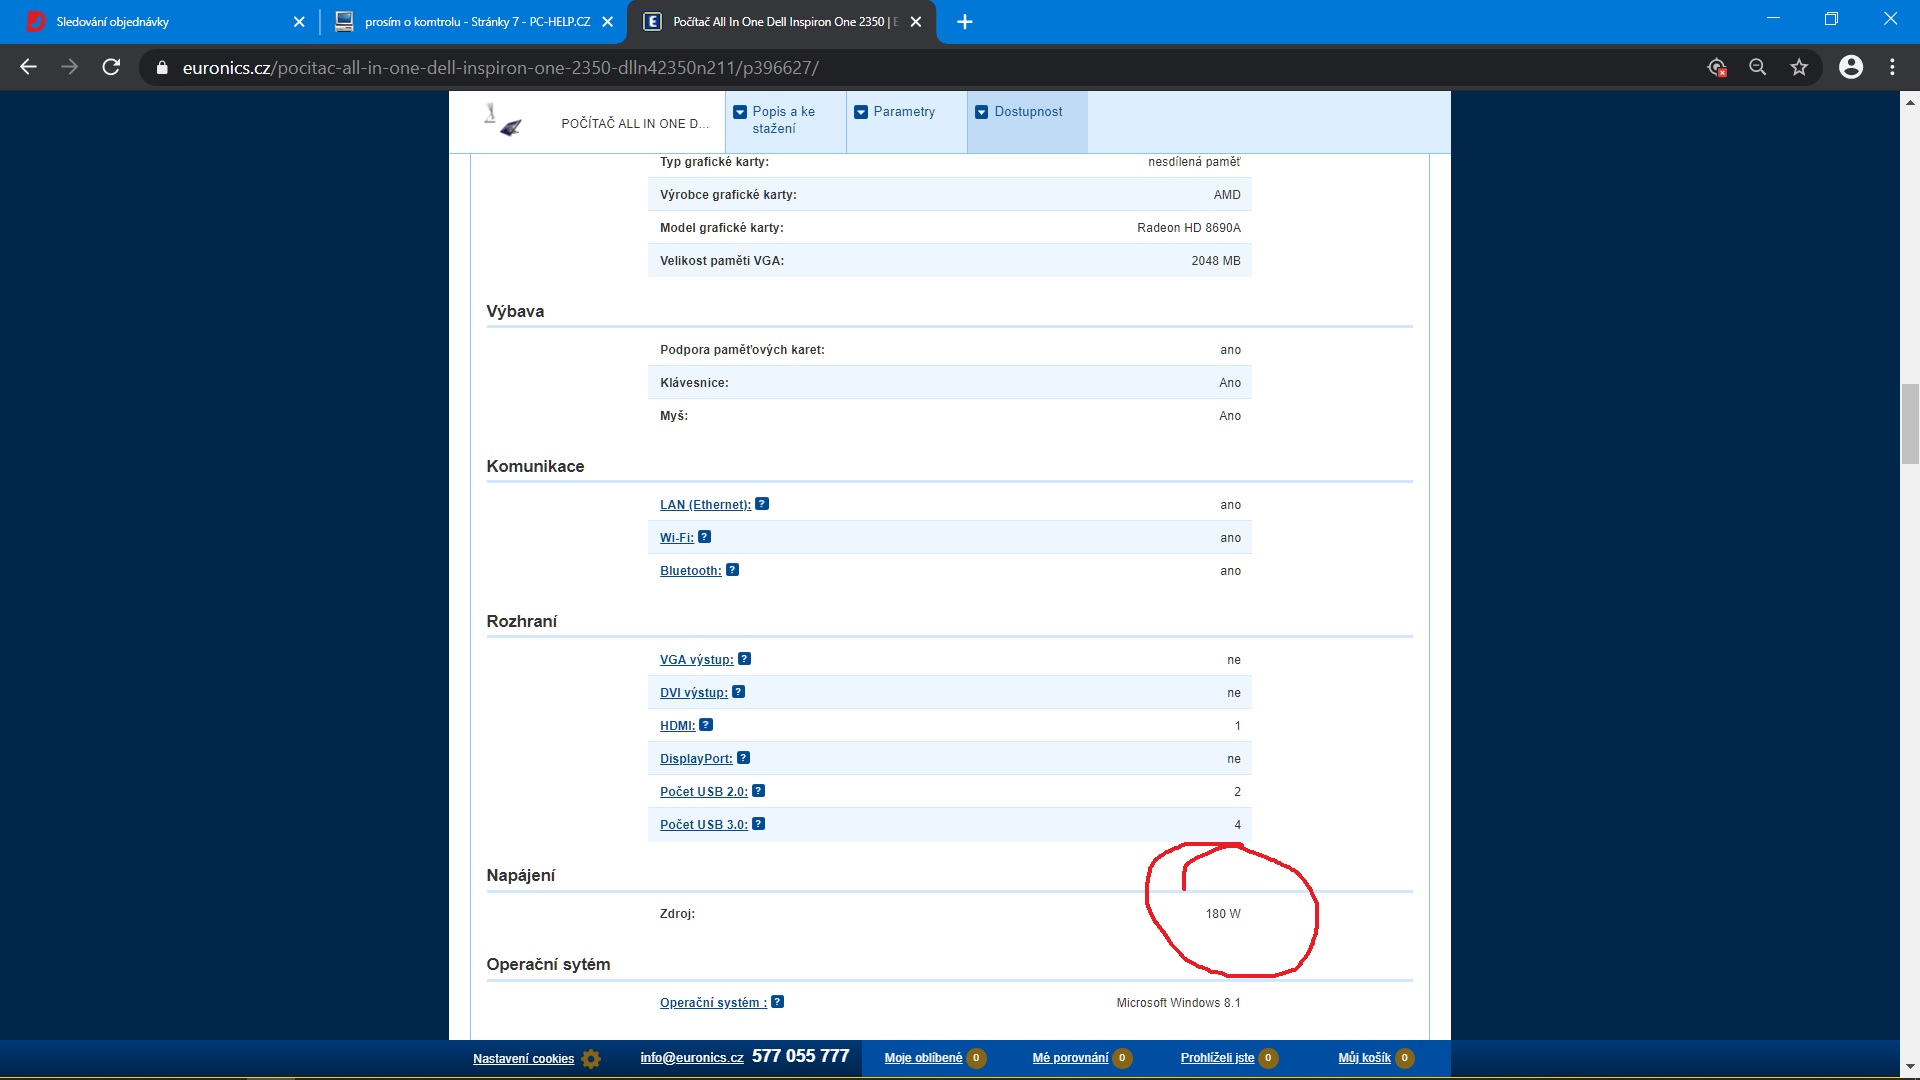
Task: Open the help icon next to HDMI
Action: [x=706, y=725]
